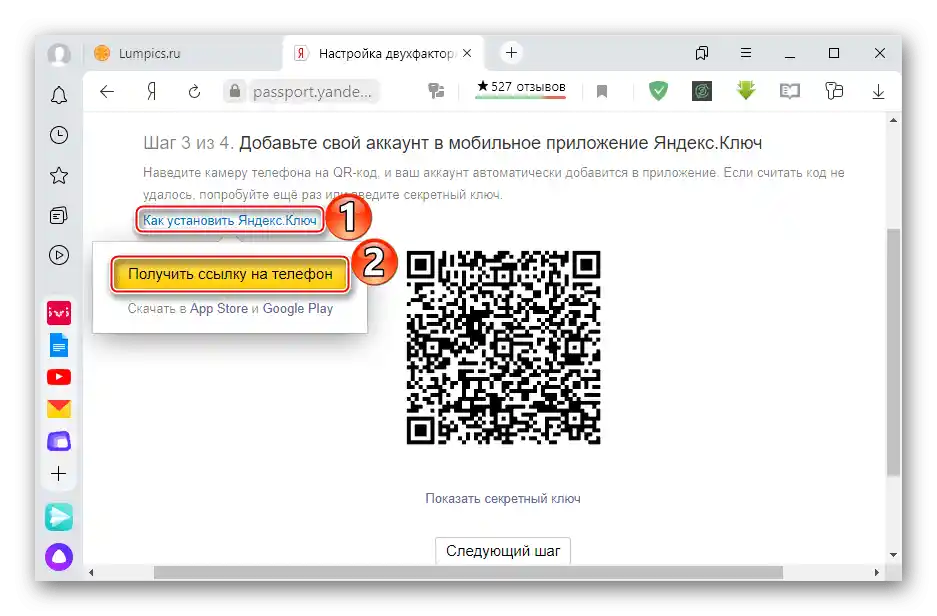Expand the Как установить Яндекс.Ключ dropdown

pyautogui.click(x=230, y=219)
